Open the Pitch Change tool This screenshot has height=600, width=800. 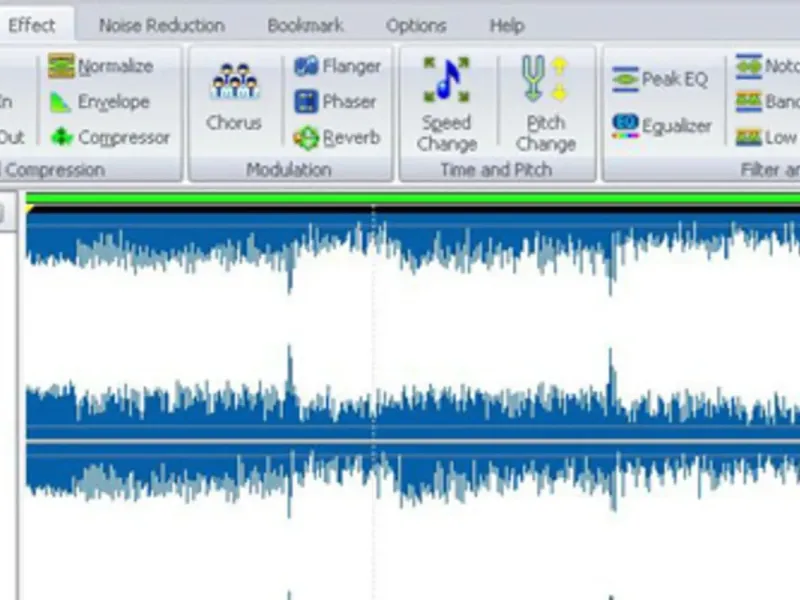coord(545,105)
